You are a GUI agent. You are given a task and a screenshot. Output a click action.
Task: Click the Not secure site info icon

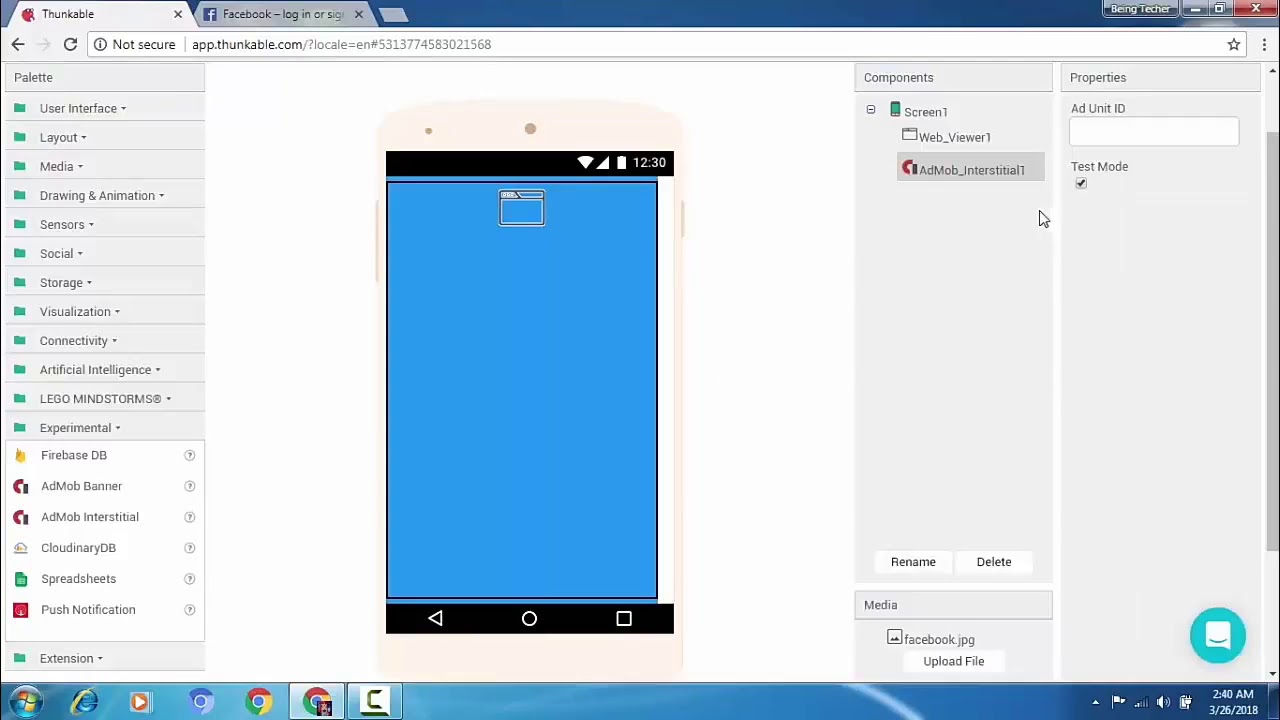tap(100, 44)
